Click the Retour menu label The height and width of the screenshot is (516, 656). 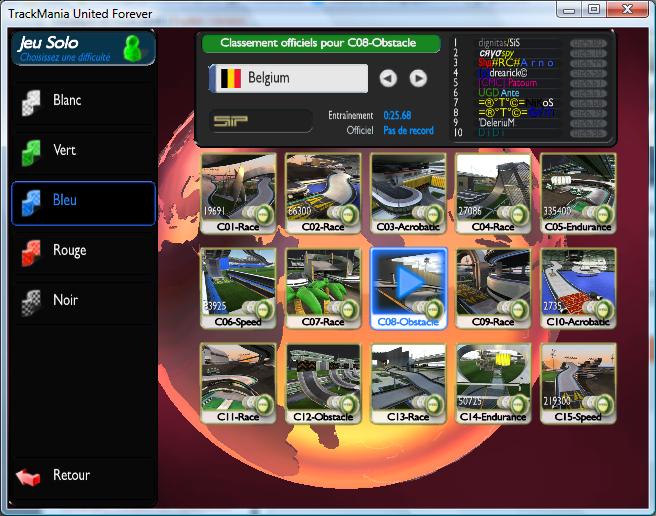pyautogui.click(x=71, y=476)
